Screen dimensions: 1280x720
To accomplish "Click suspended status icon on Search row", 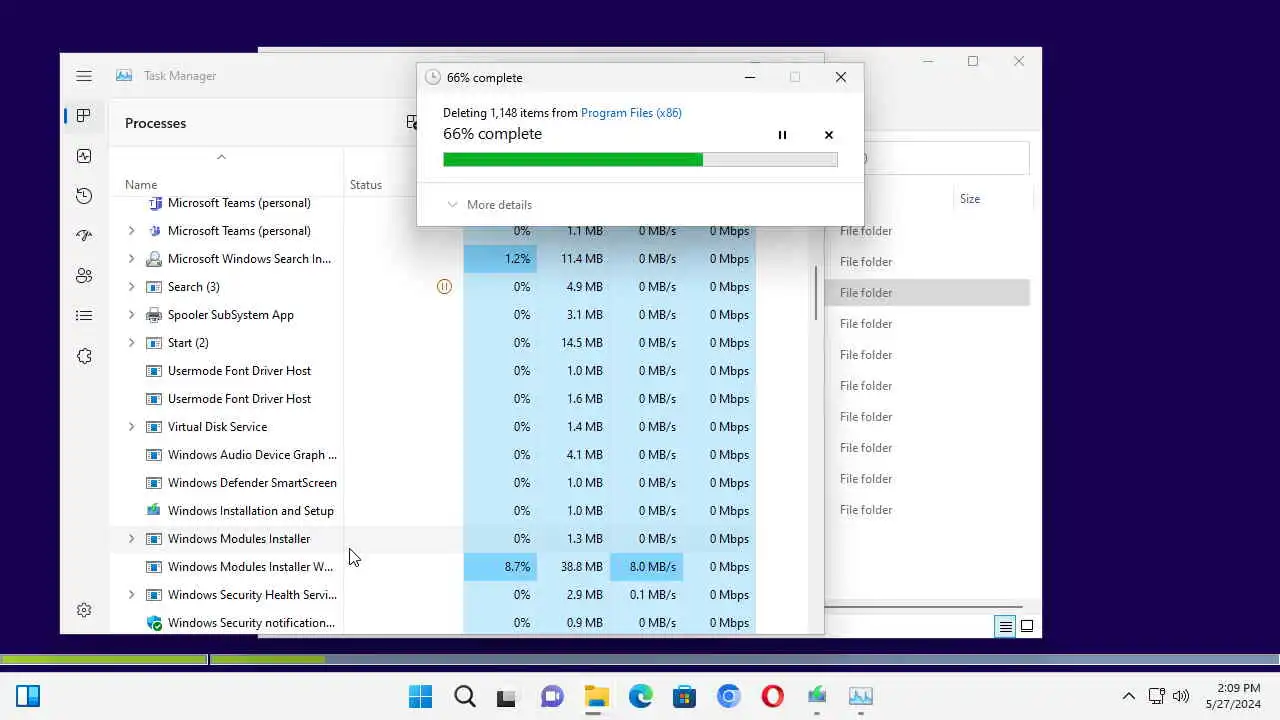I will pyautogui.click(x=445, y=287).
